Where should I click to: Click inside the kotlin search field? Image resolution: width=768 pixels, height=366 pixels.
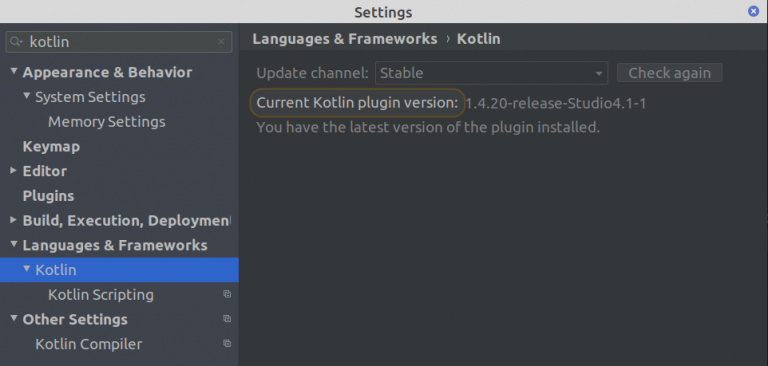120,42
